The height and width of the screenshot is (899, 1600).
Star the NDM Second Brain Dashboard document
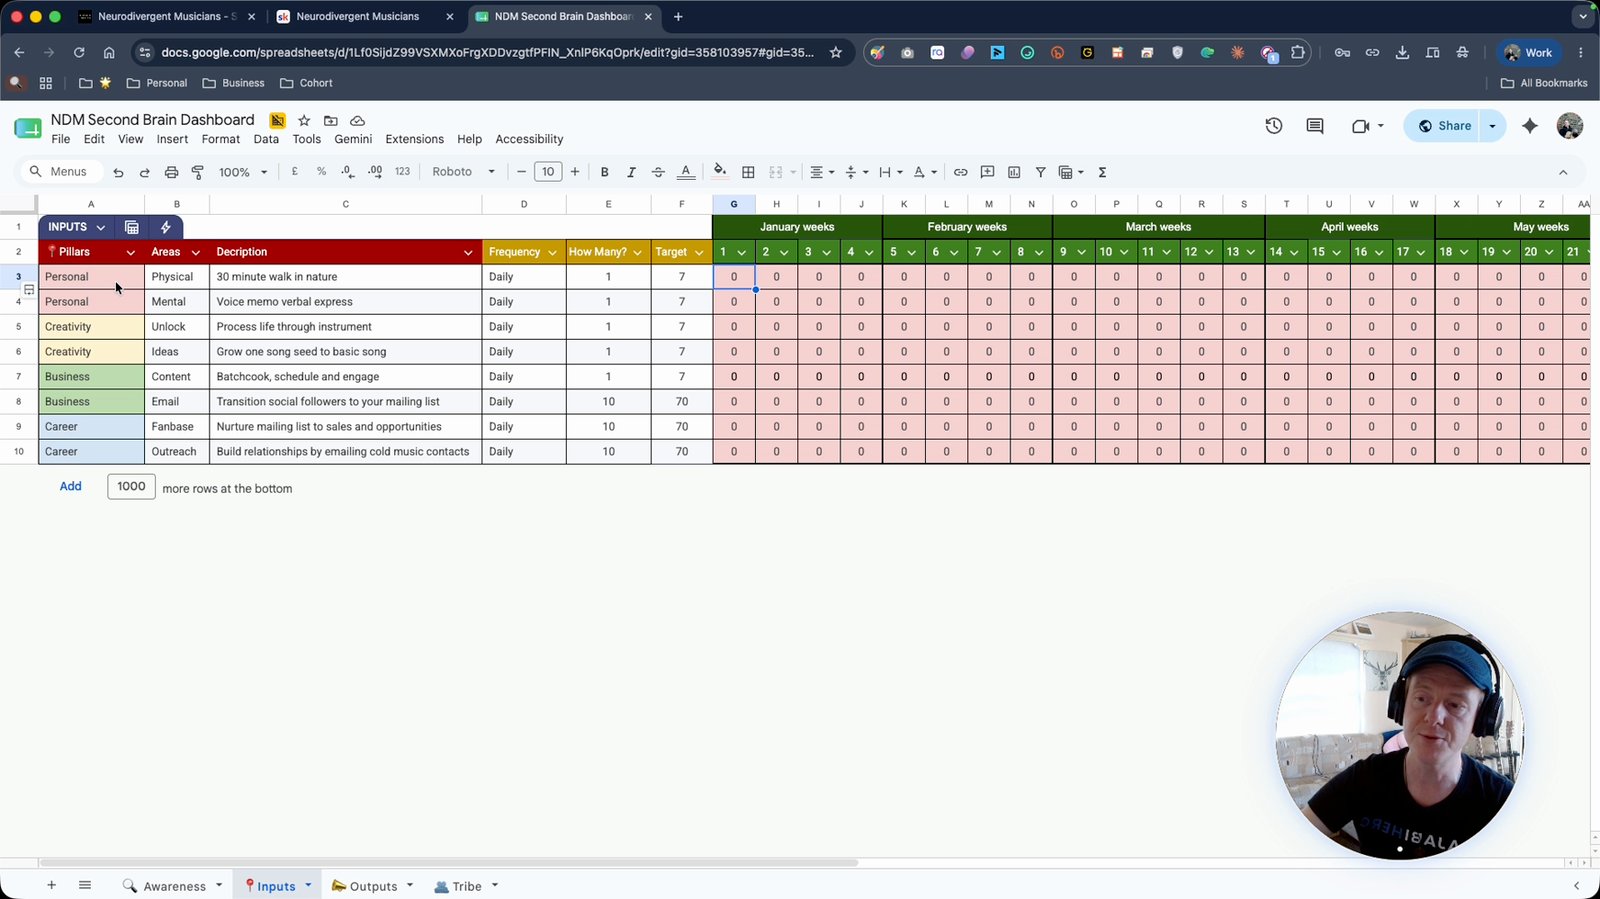304,121
